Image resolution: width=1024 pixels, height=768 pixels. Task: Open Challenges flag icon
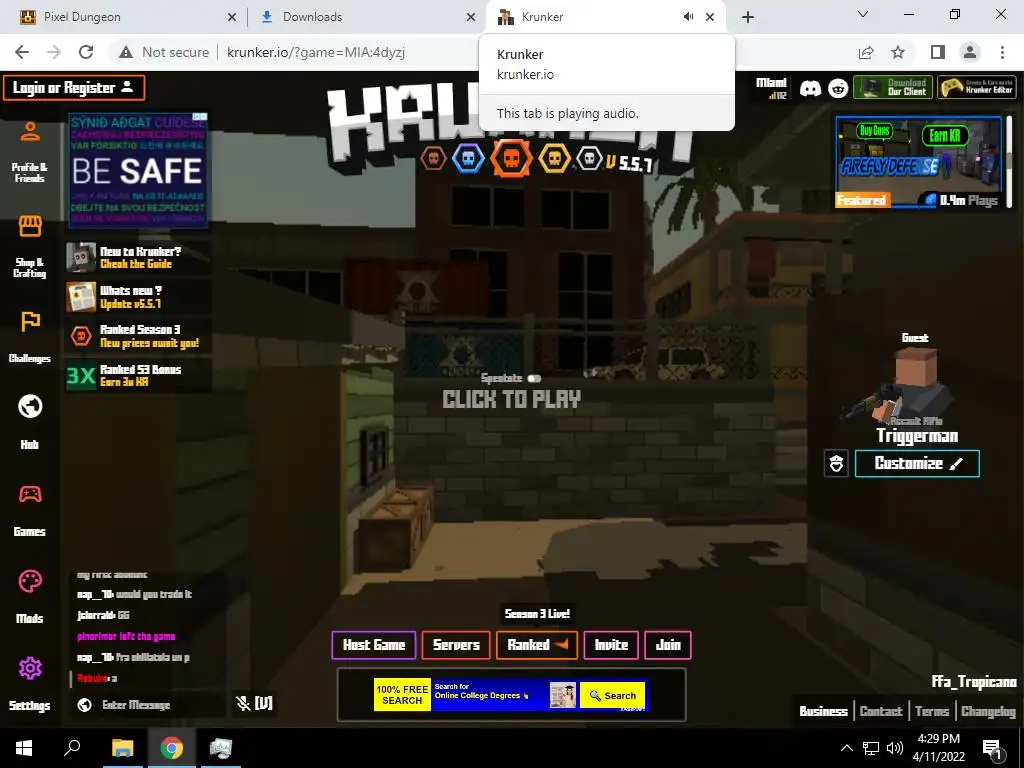pyautogui.click(x=30, y=321)
